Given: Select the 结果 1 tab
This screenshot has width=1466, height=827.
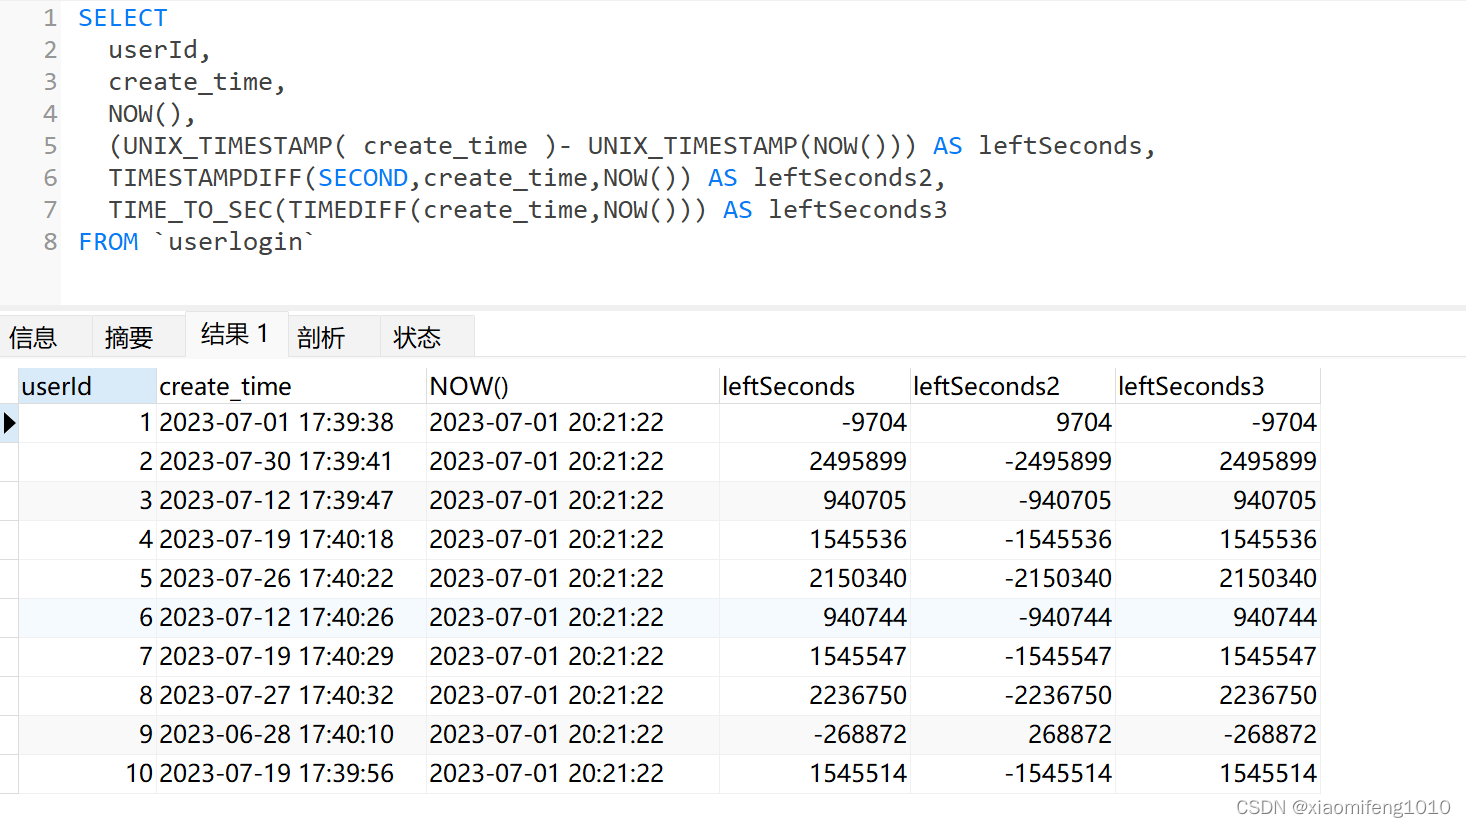Looking at the screenshot, I should click(235, 334).
